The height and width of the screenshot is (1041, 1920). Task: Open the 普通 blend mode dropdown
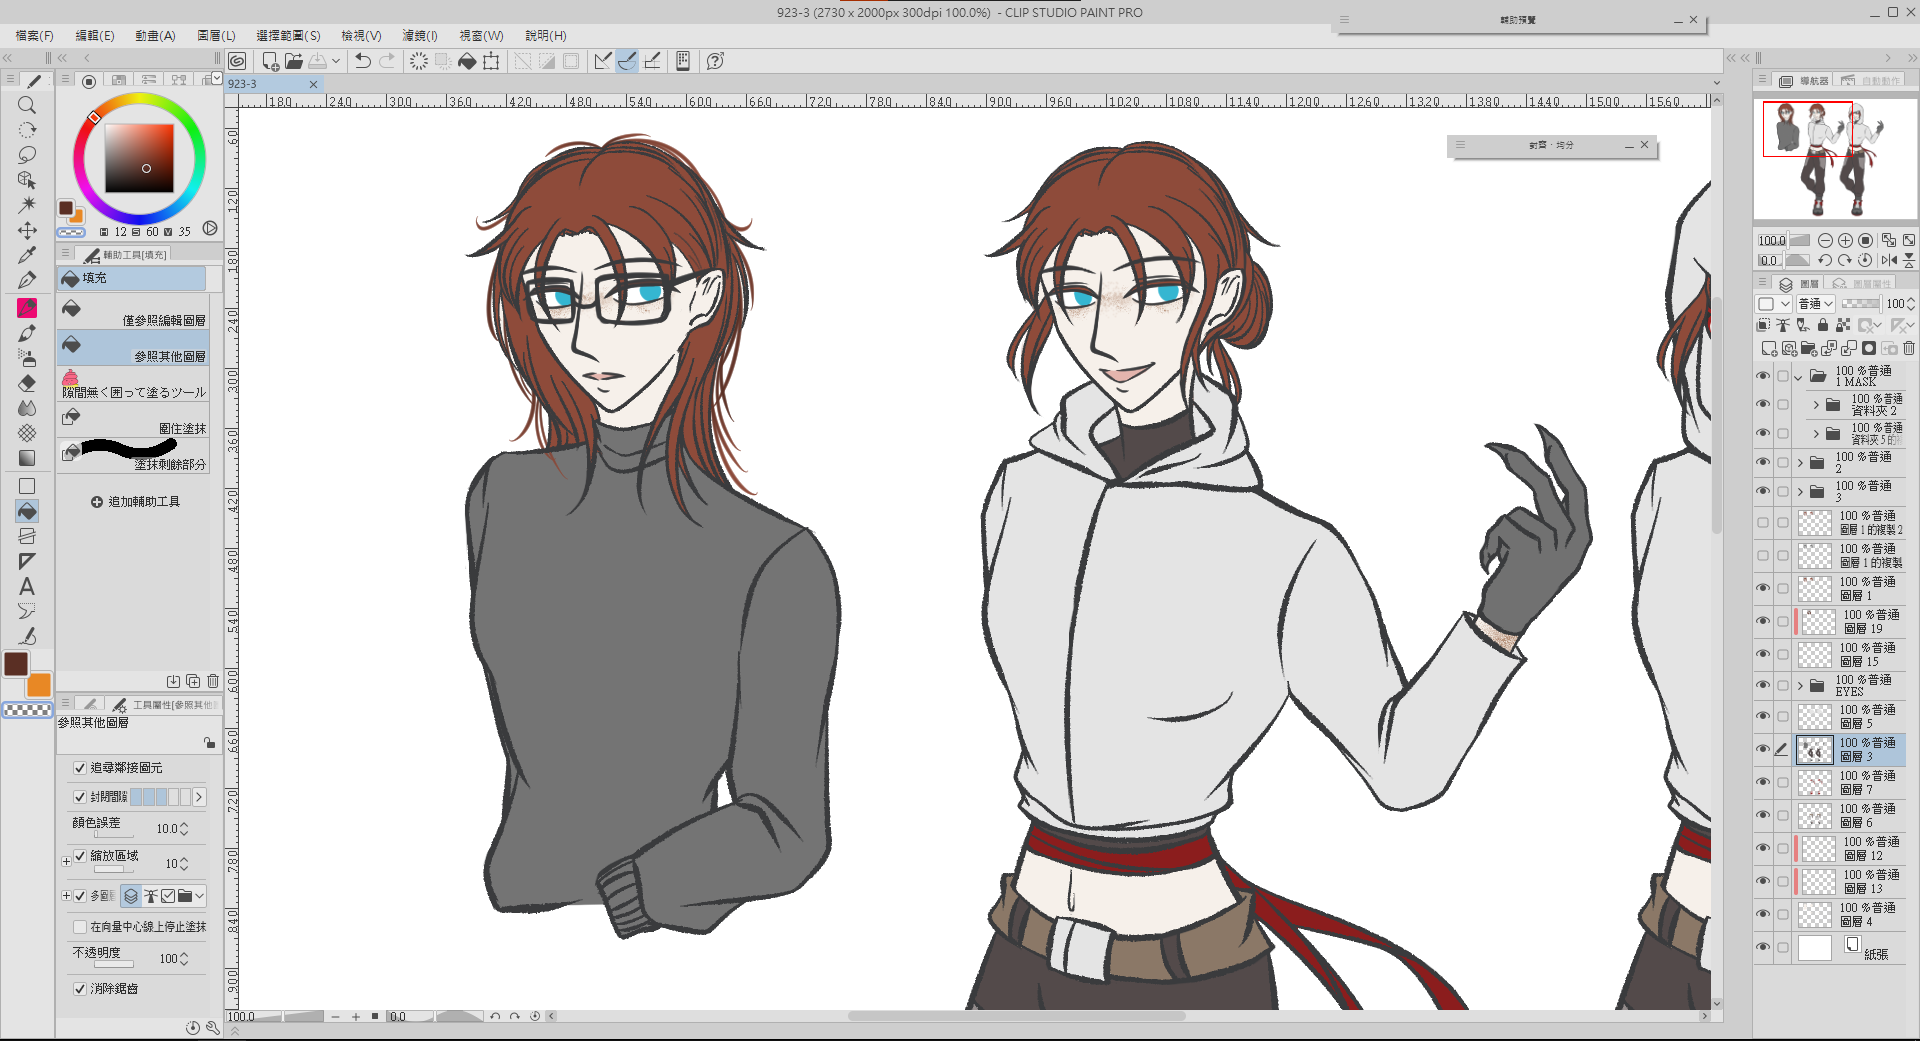1815,304
